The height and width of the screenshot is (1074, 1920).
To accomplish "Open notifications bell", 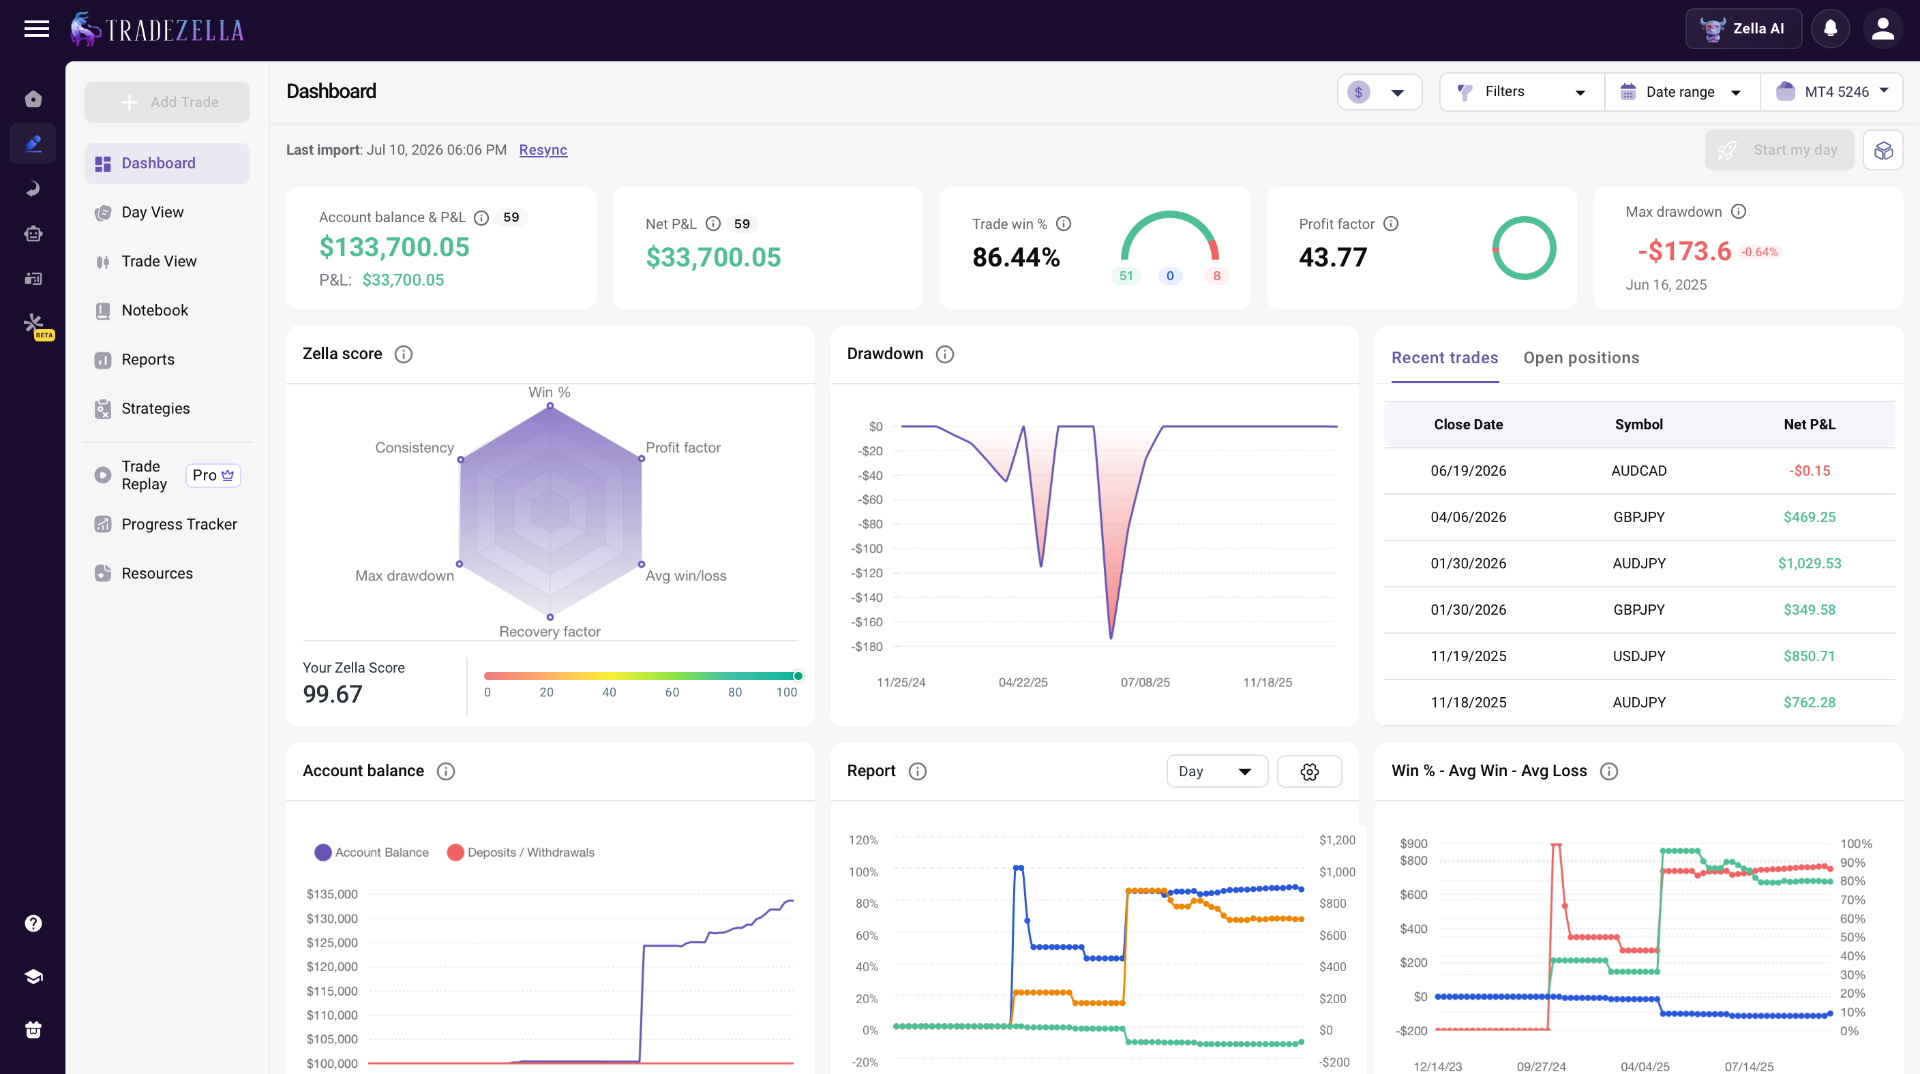I will click(1830, 29).
